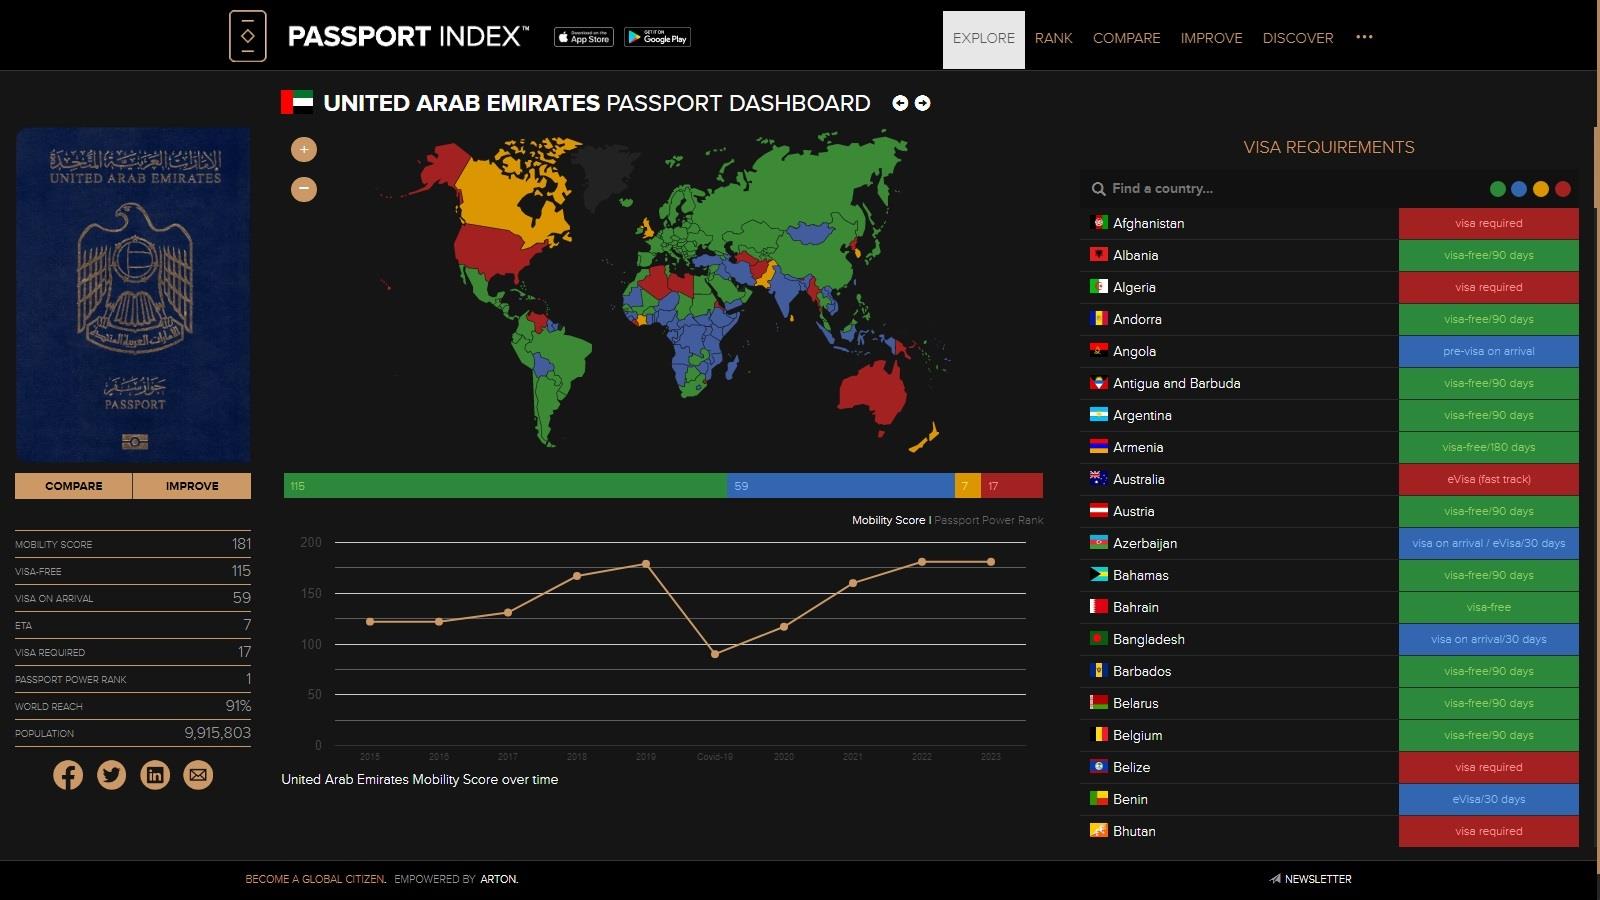Open the three-dot more menu
The image size is (1600, 900).
click(x=1364, y=37)
